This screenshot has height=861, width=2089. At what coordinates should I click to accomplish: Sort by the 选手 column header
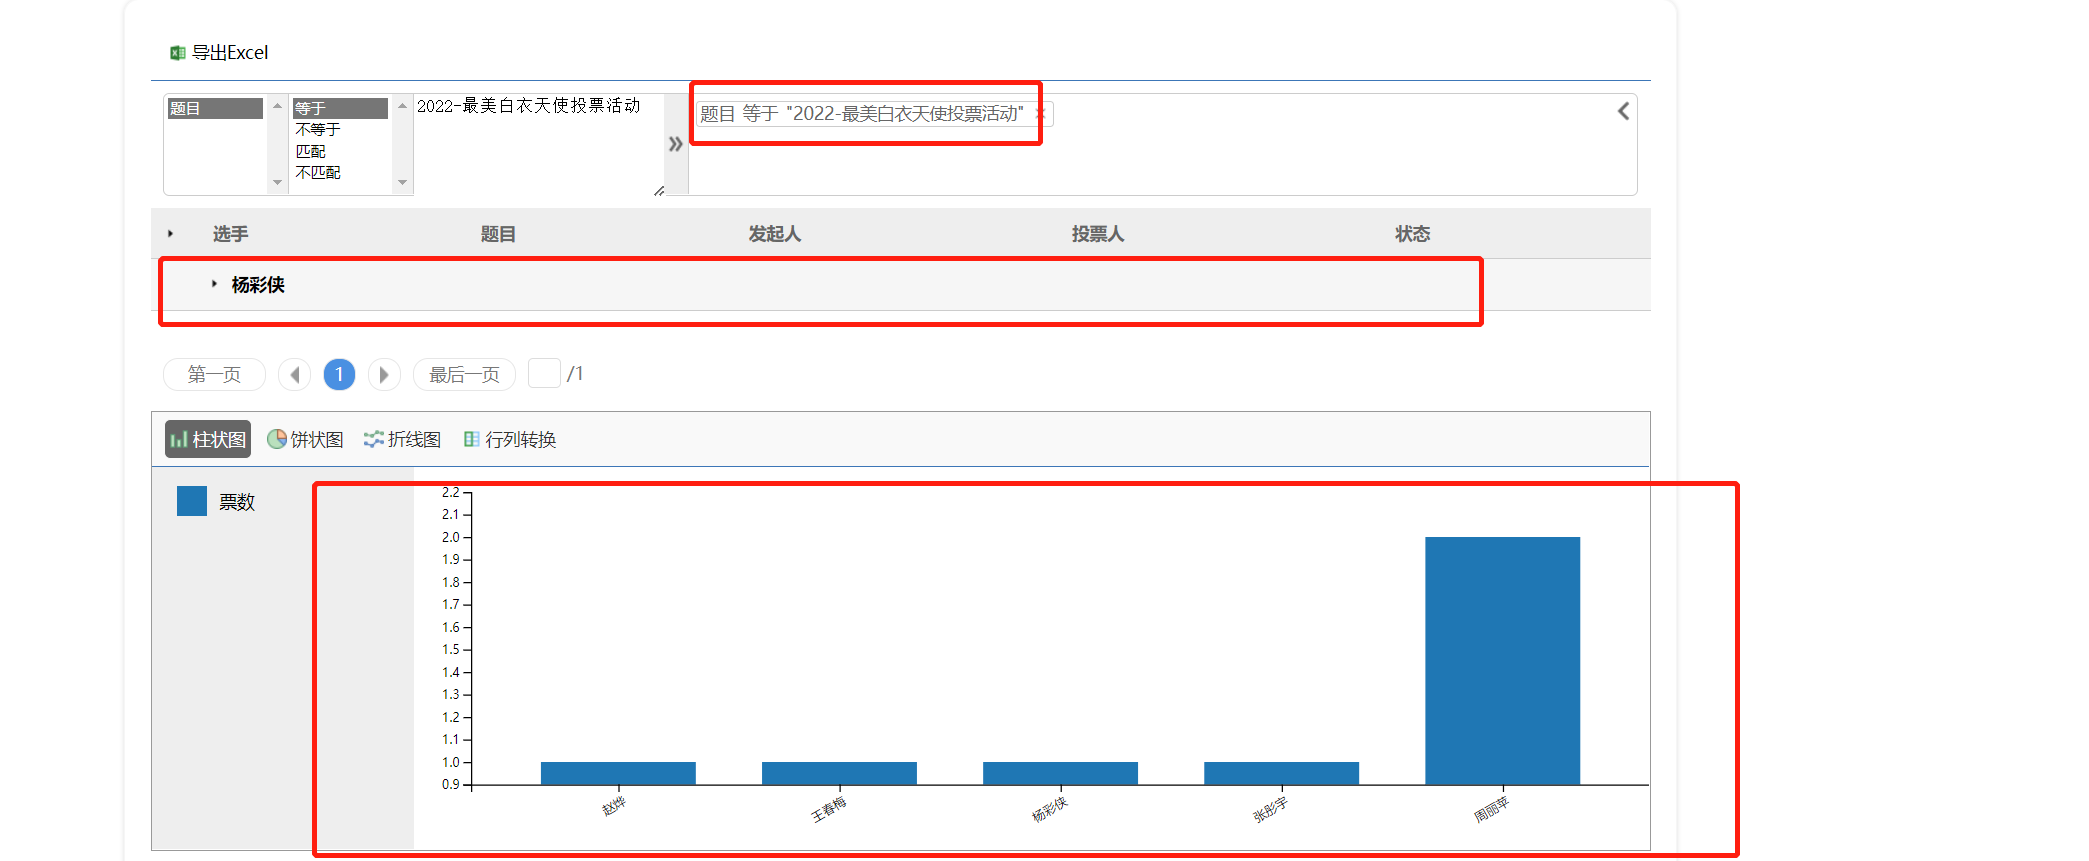230,234
